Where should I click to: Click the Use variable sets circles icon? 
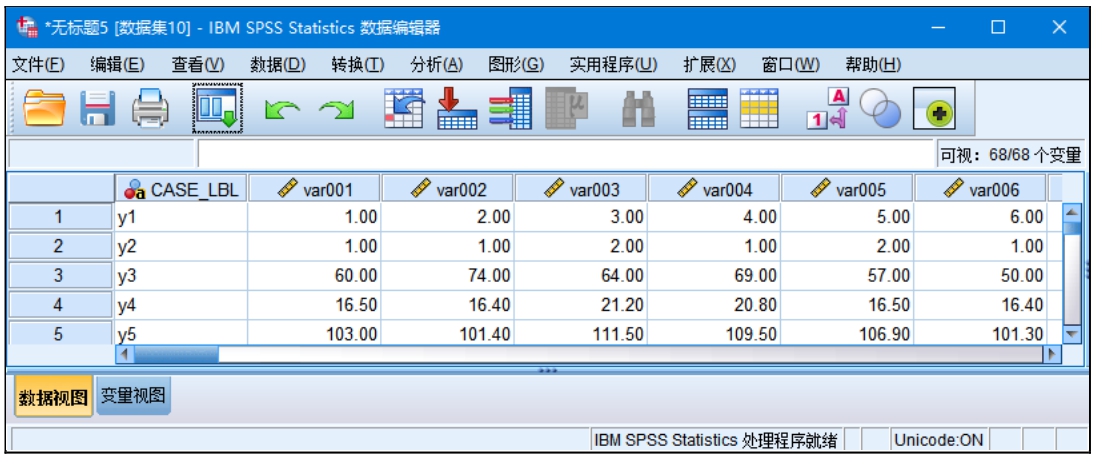(880, 110)
